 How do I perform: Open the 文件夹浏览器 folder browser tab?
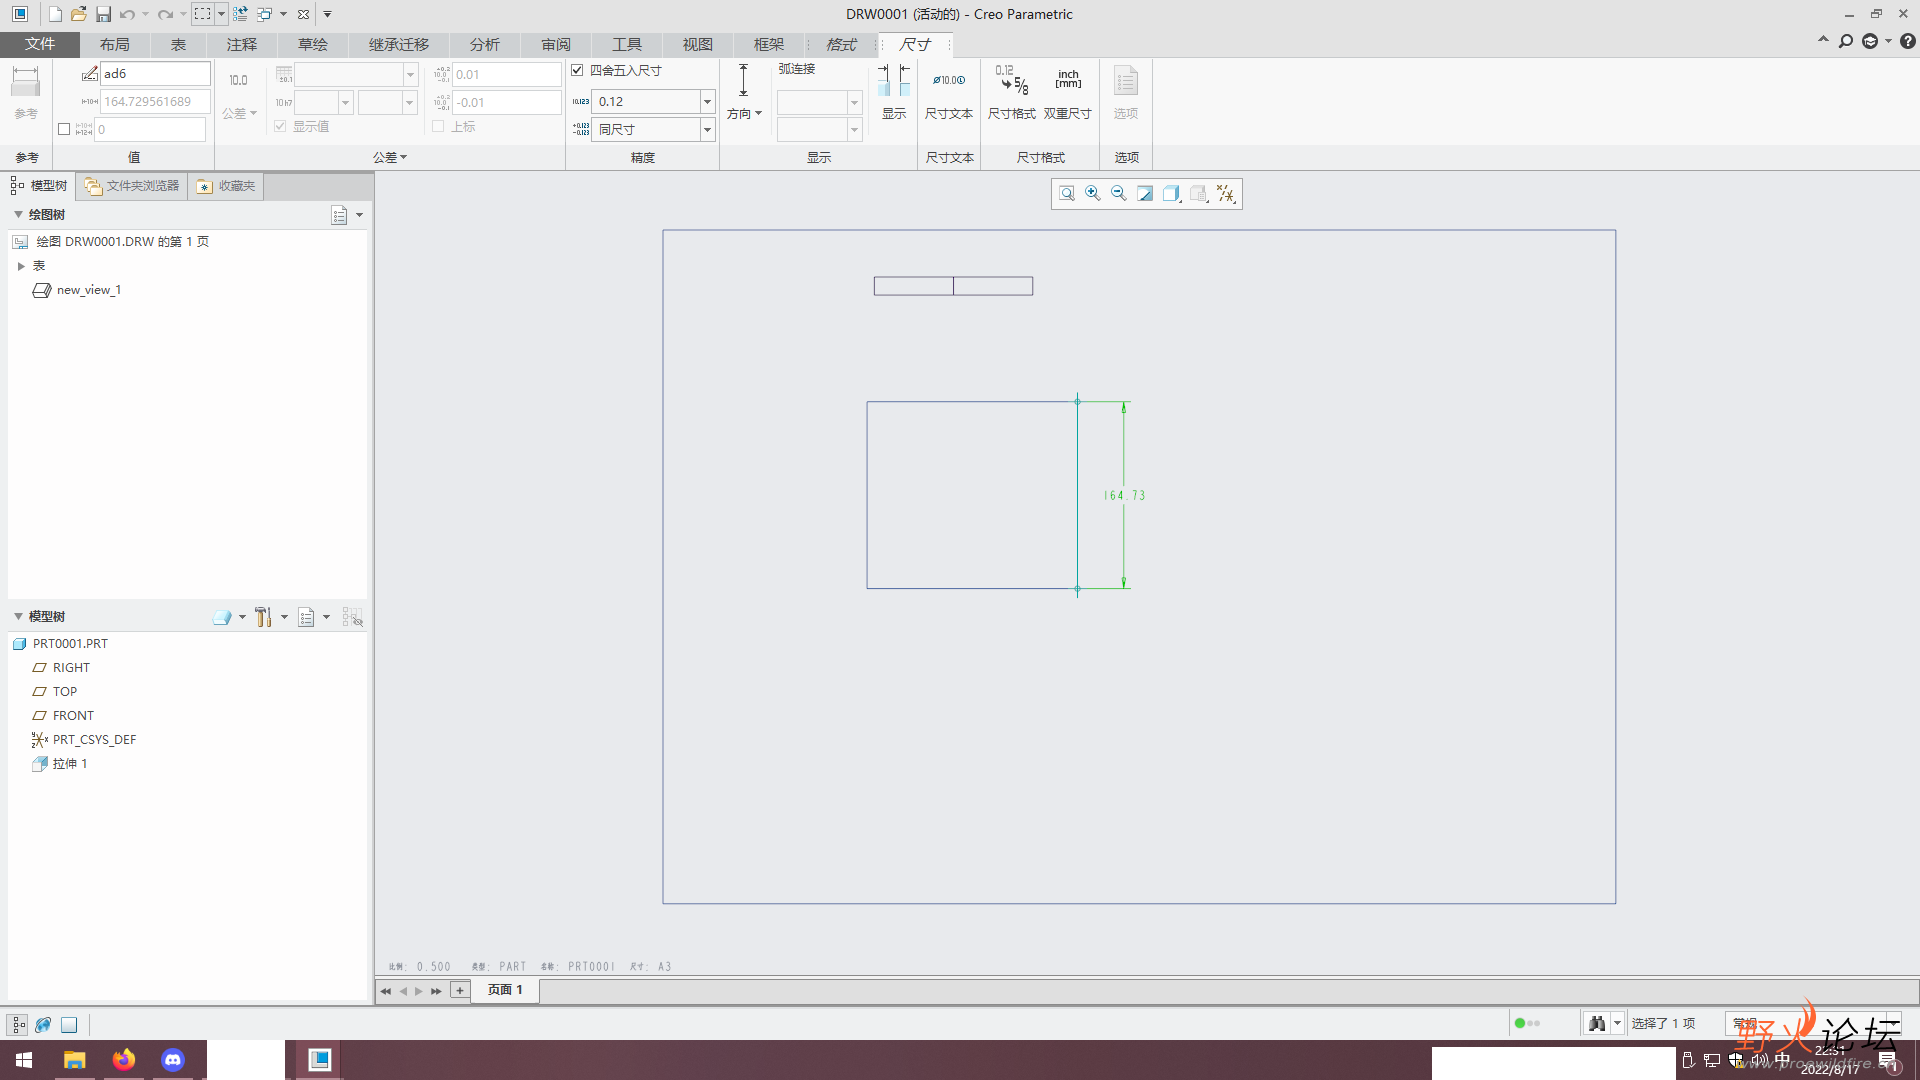(x=132, y=186)
